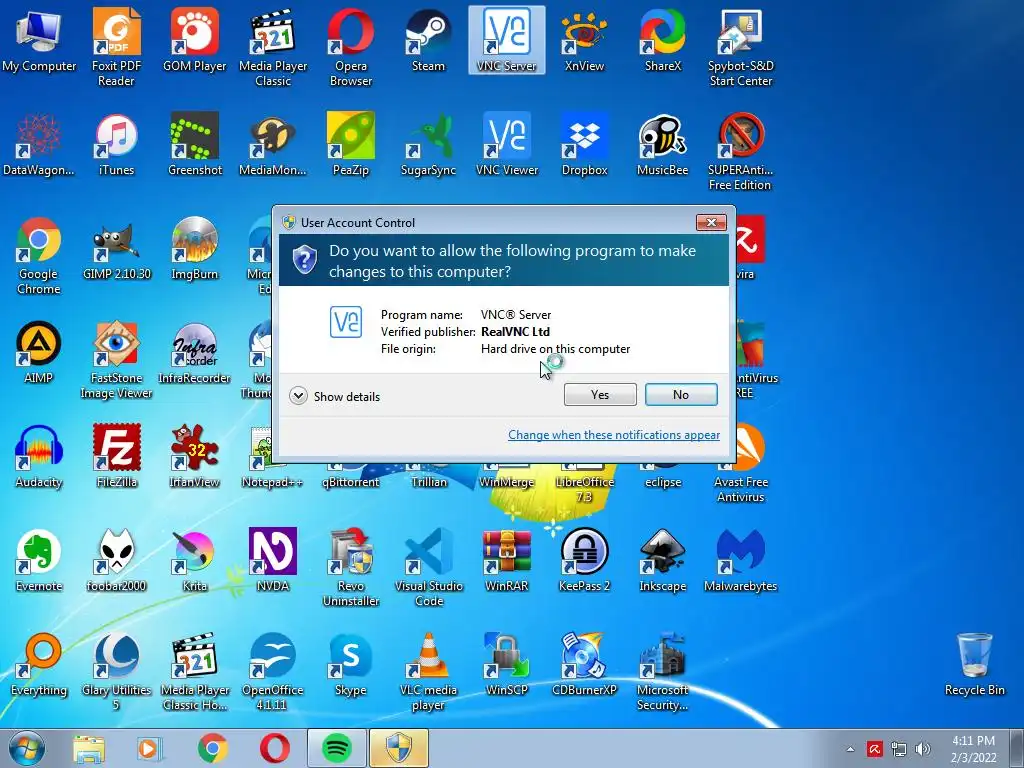Viewport: 1024px width, 768px height.
Task: Select the NVDA desktop icon
Action: pyautogui.click(x=273, y=560)
